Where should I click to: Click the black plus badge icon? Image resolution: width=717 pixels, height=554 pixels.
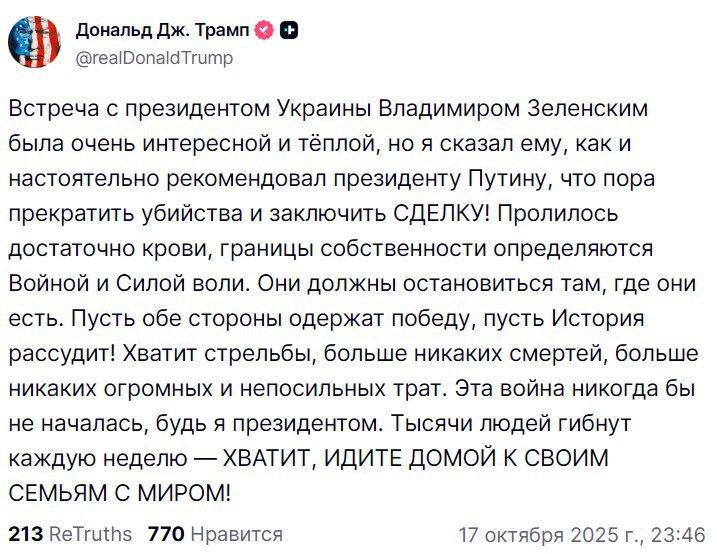point(289,32)
